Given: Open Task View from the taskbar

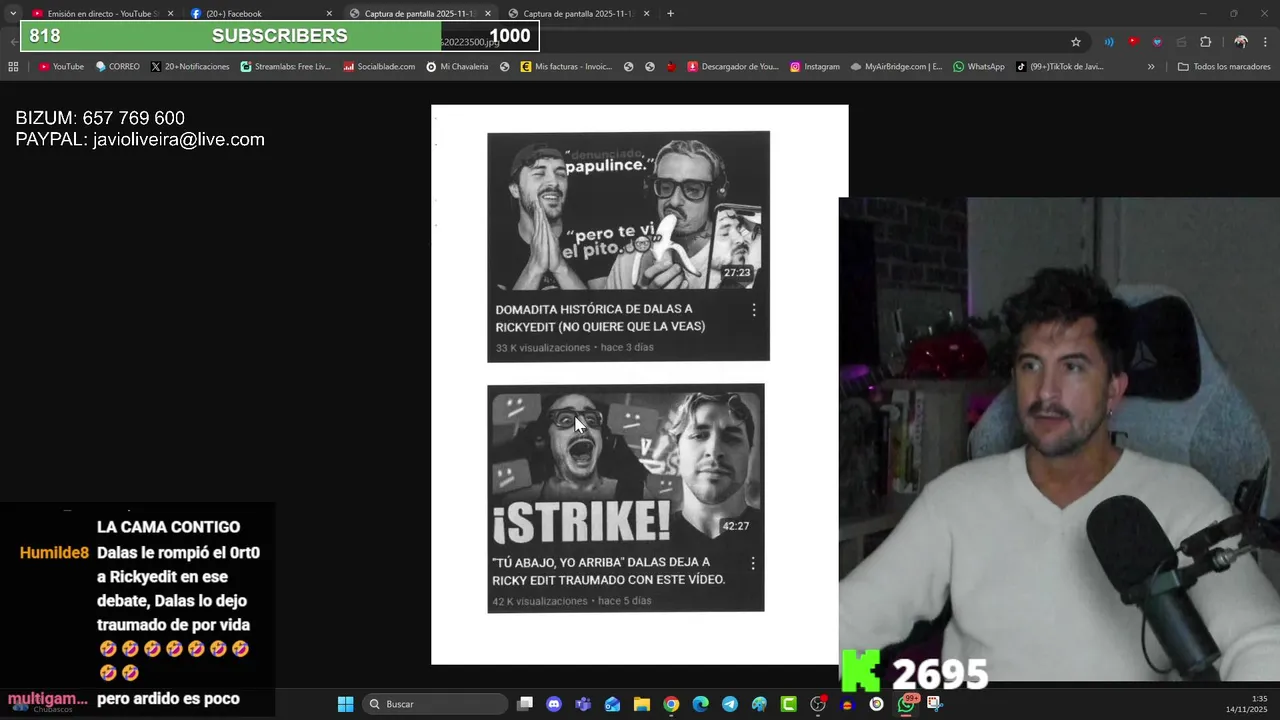Looking at the screenshot, I should 525,704.
